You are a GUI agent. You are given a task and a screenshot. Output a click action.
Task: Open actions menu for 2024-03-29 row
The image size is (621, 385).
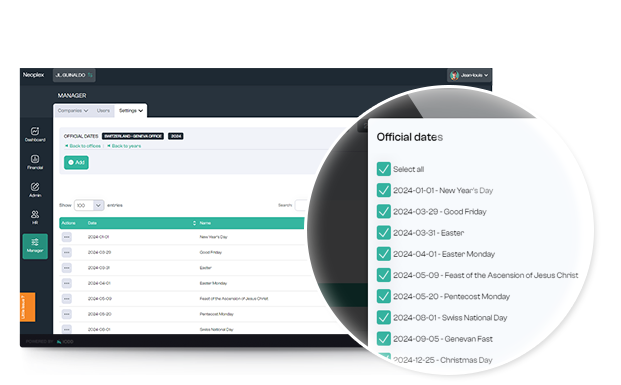(x=67, y=252)
